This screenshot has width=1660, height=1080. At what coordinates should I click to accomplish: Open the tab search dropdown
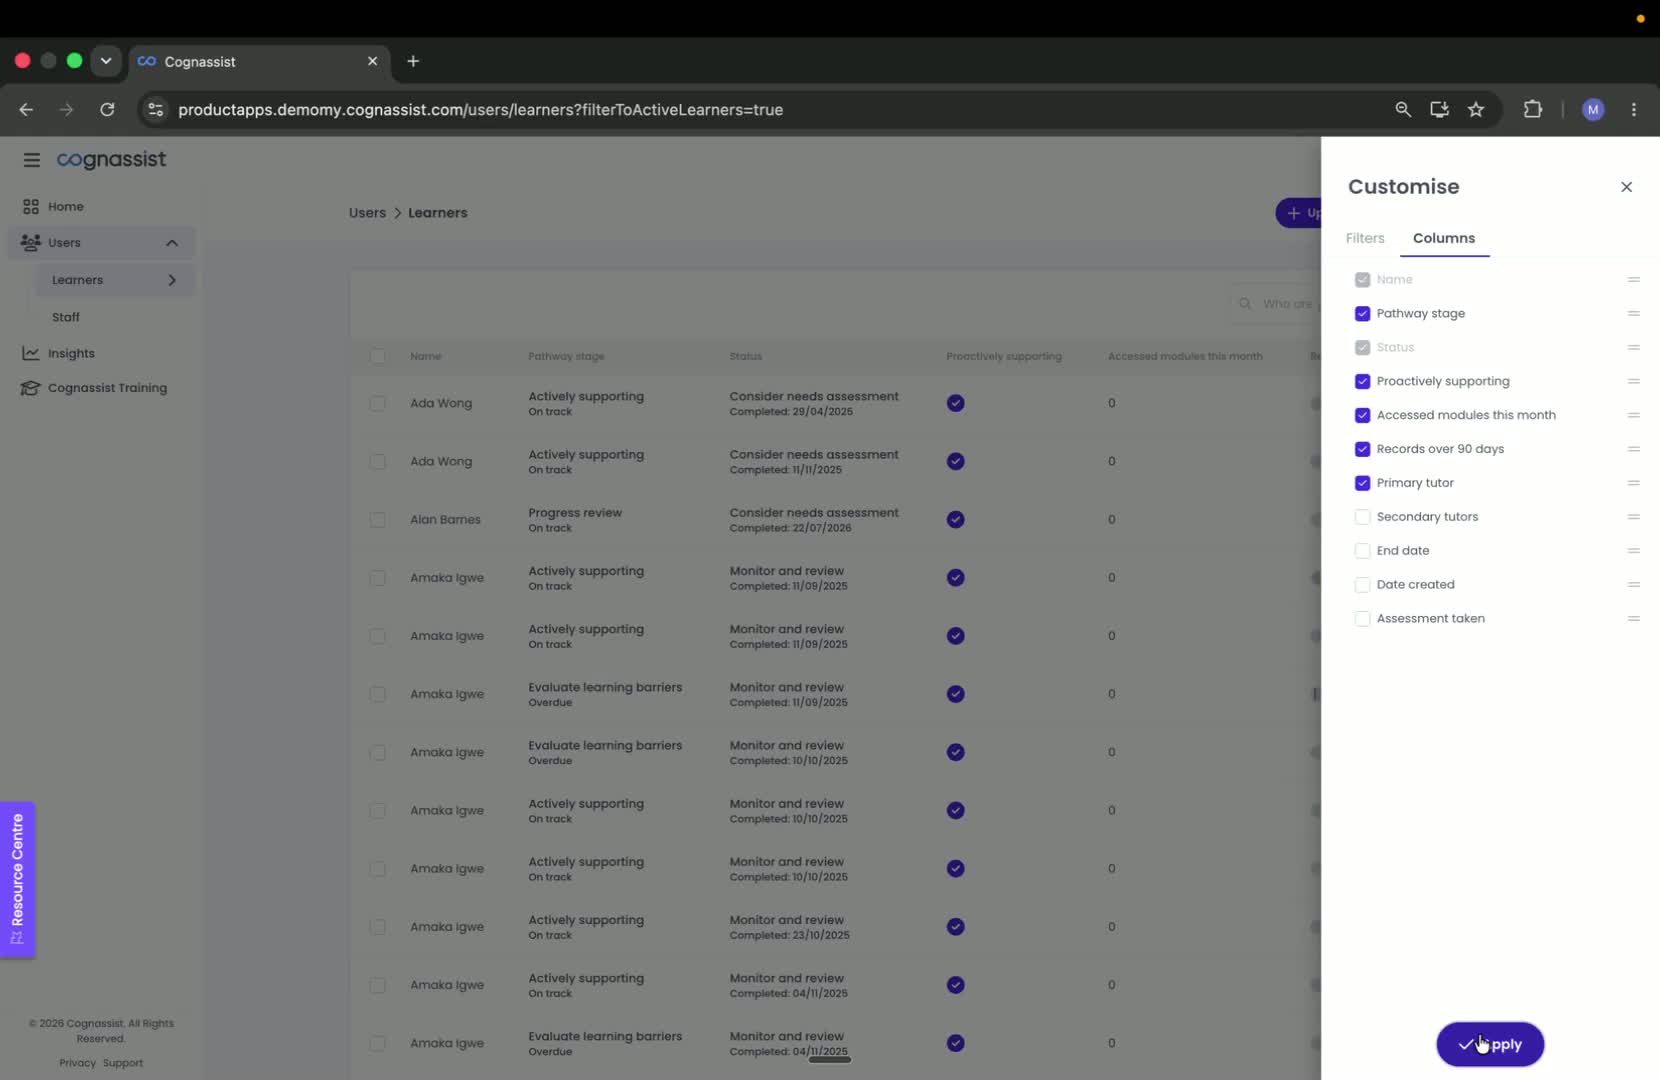click(106, 61)
